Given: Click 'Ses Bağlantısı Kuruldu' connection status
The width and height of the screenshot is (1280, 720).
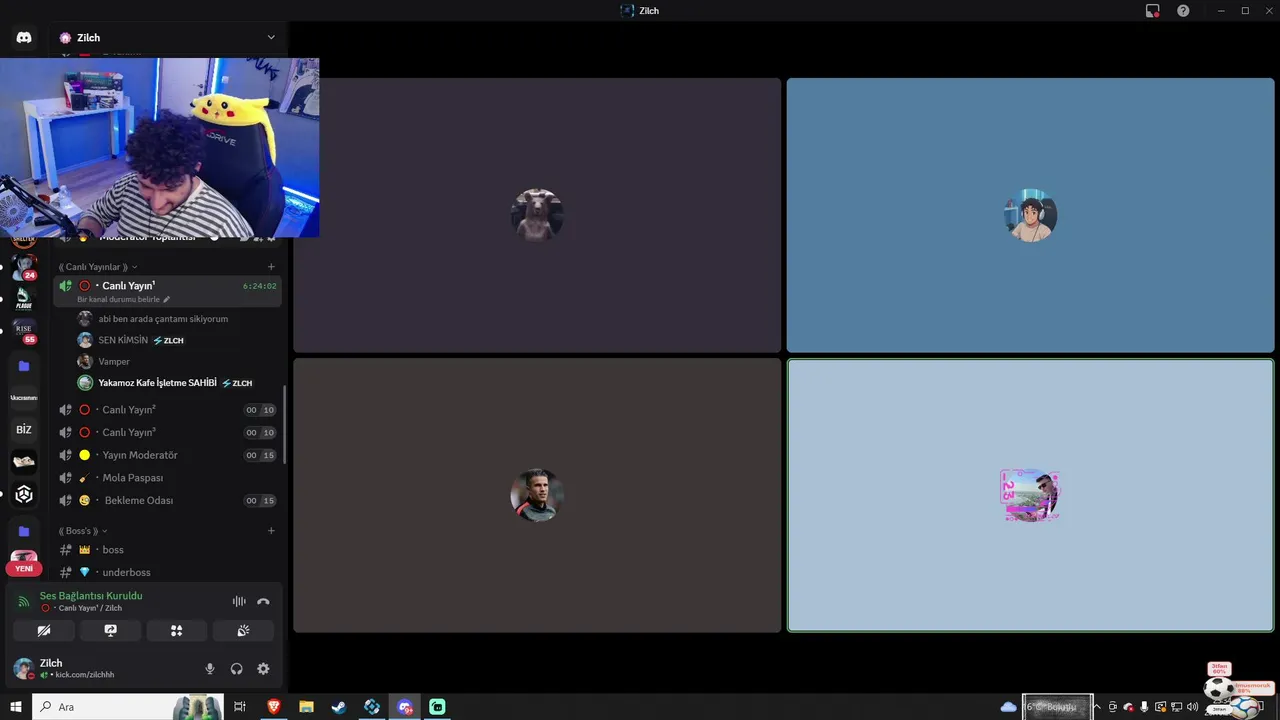Looking at the screenshot, I should click(91, 596).
